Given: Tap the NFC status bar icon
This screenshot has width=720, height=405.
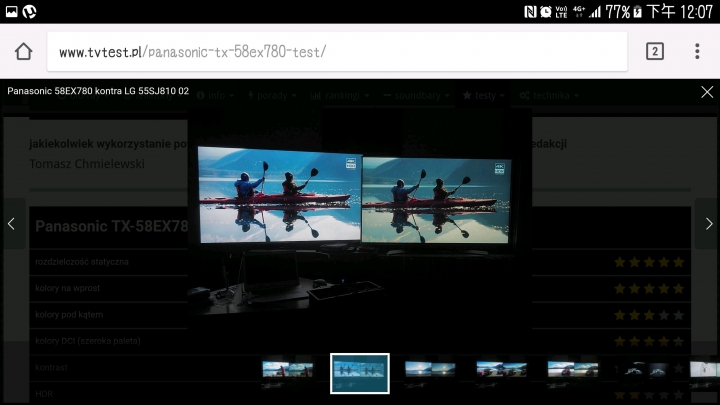Looking at the screenshot, I should 530,11.
